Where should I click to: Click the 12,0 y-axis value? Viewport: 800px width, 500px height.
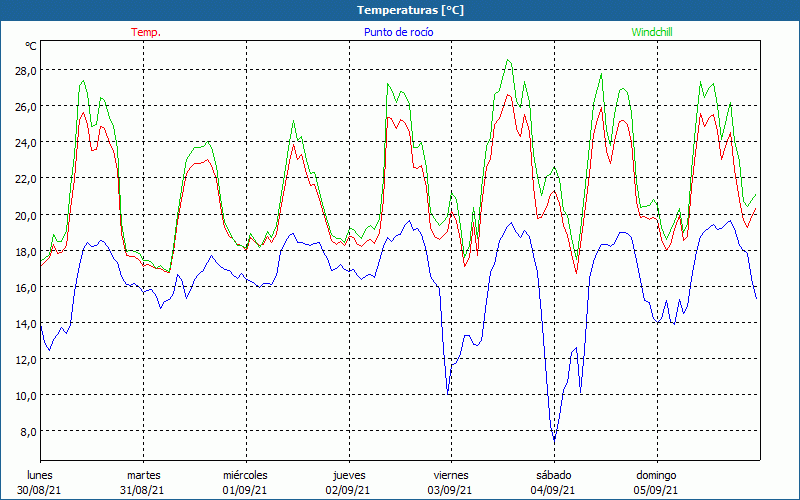tap(26, 360)
